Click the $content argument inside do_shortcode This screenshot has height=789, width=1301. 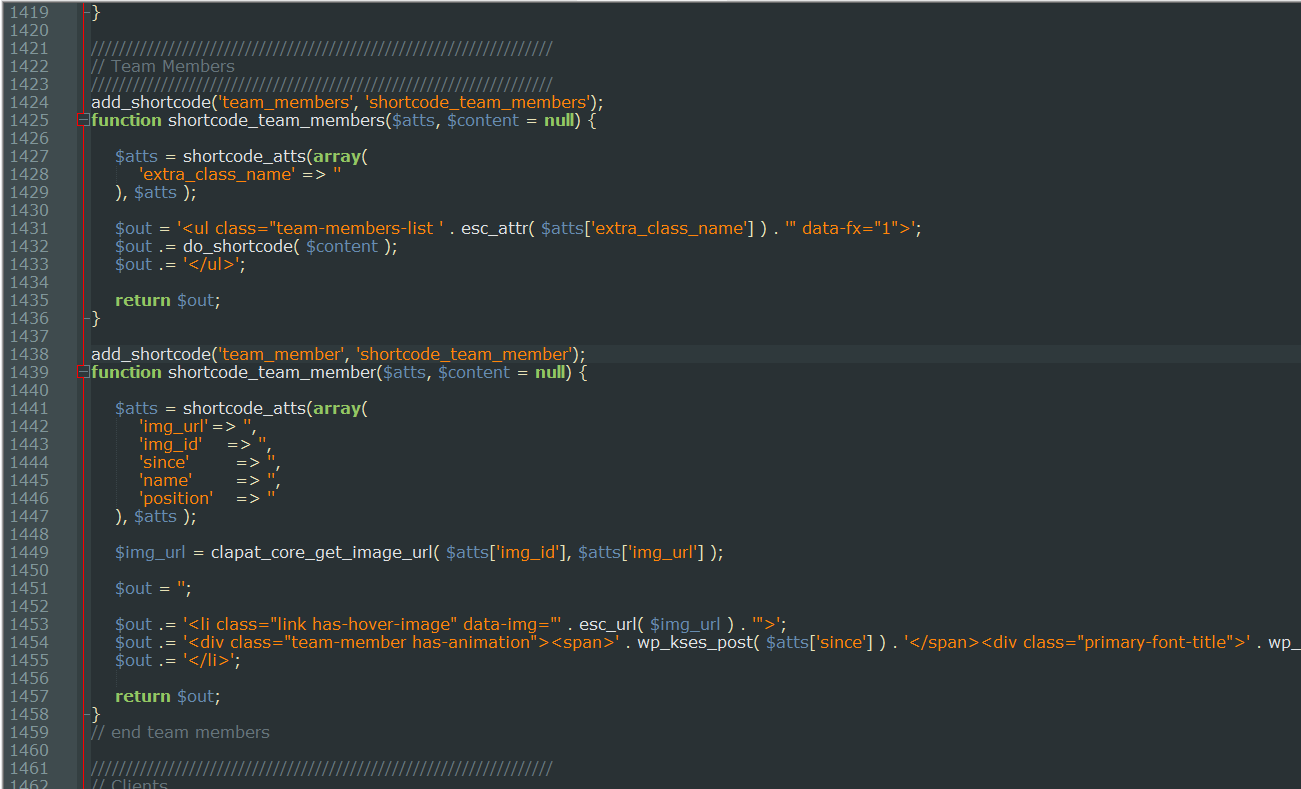pyautogui.click(x=342, y=246)
